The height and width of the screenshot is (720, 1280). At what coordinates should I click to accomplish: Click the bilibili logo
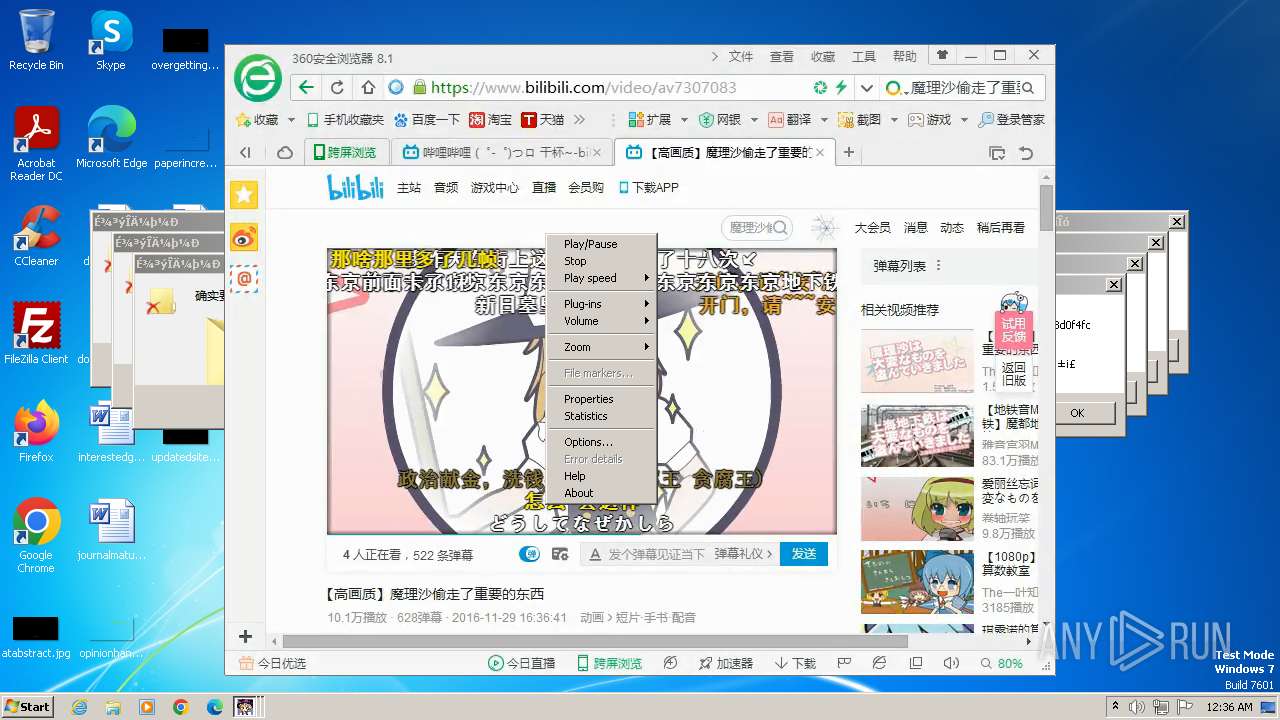pos(355,187)
